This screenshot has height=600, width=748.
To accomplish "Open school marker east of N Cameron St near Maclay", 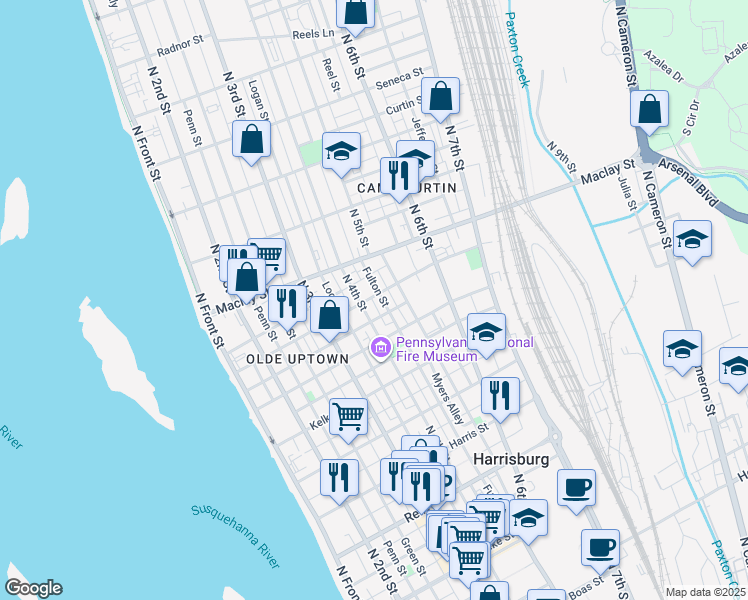I will click(x=692, y=241).
